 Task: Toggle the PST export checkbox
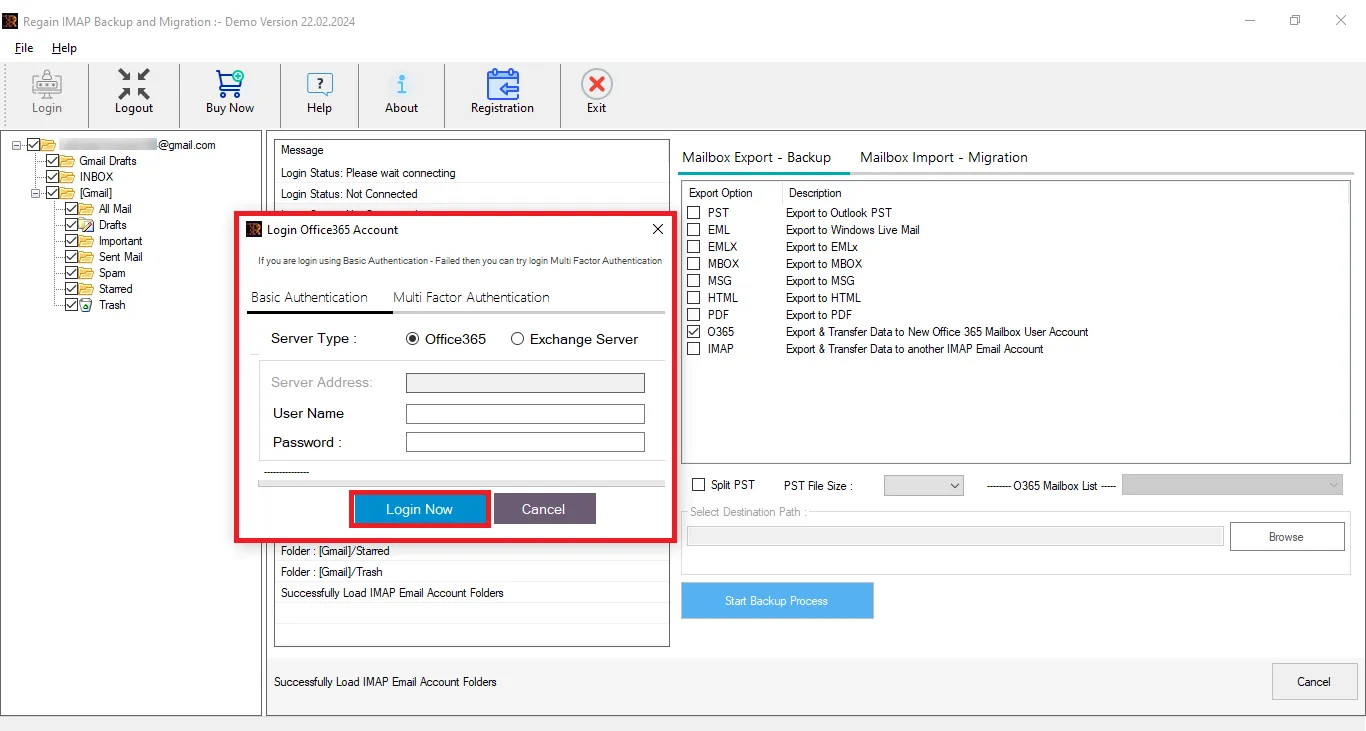pos(694,213)
